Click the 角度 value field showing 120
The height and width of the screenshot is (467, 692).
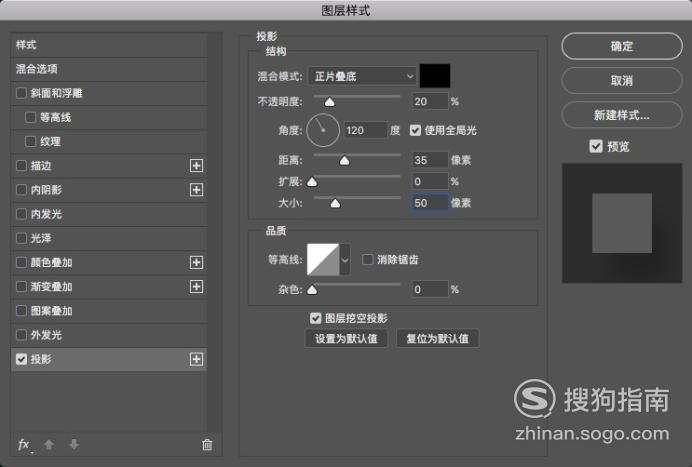pyautogui.click(x=365, y=130)
